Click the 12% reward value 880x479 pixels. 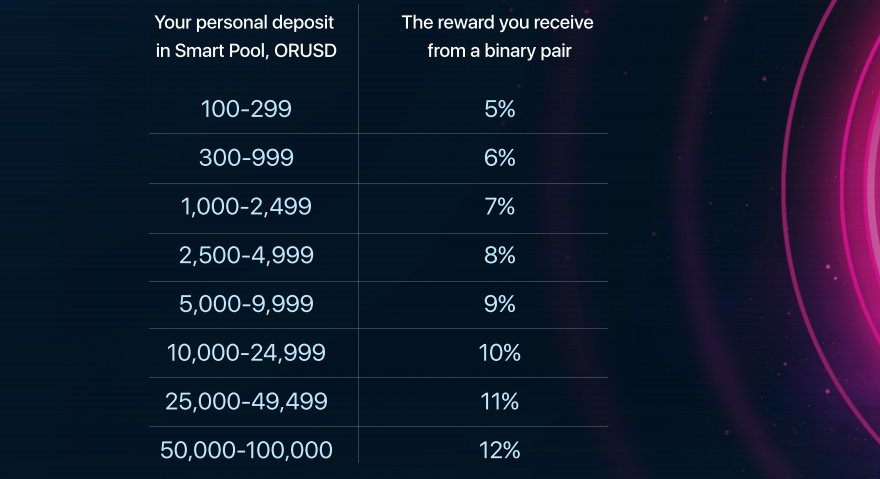[x=499, y=450]
